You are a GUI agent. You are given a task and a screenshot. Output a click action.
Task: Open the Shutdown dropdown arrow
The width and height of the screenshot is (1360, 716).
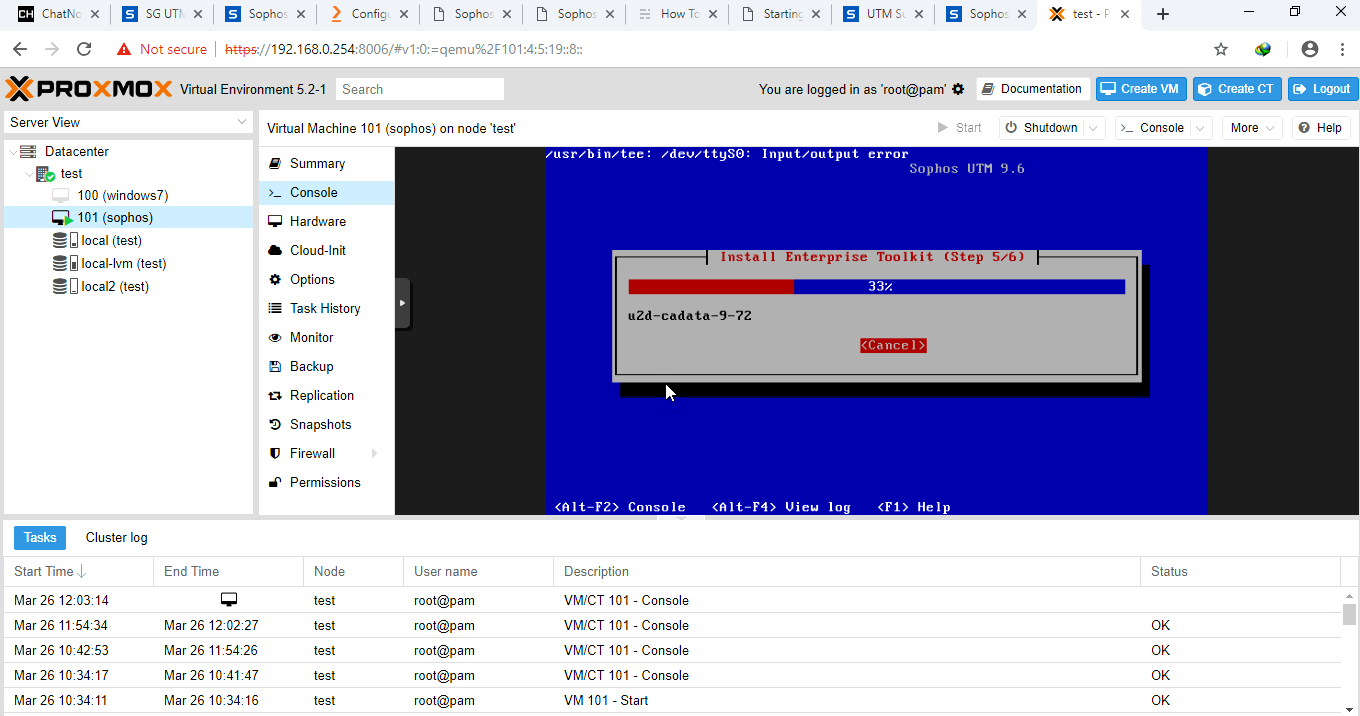pyautogui.click(x=1094, y=128)
